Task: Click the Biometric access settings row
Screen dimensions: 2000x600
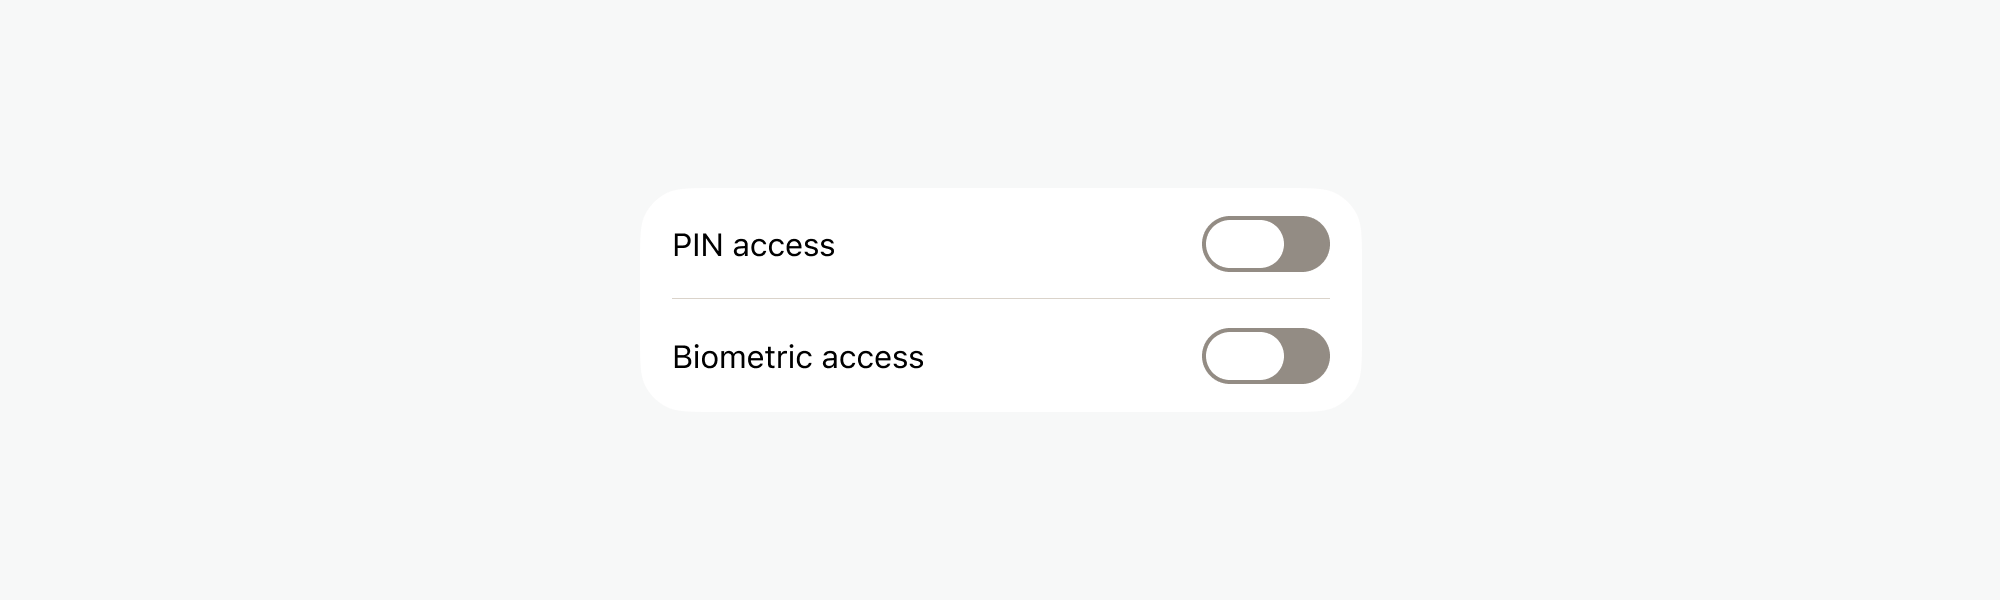Action: [1000, 356]
